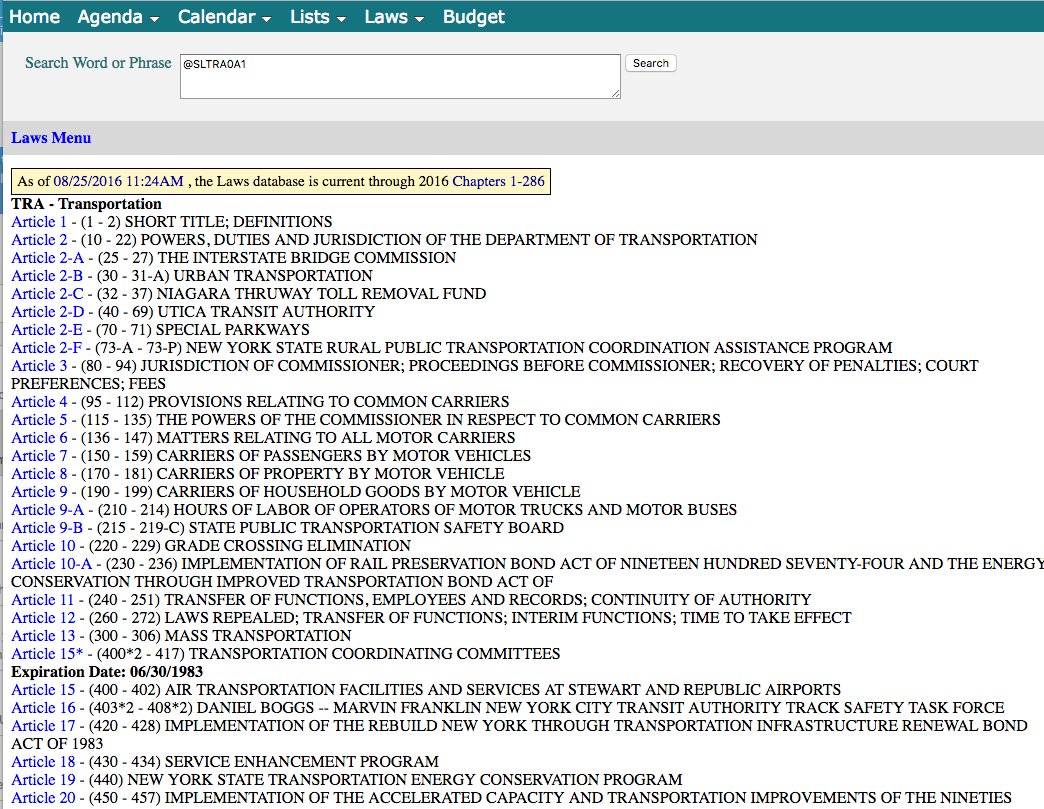Screen dimensions: 1044x809
Task: Open Article 2-C Niagara Thruway link
Action: click(47, 294)
